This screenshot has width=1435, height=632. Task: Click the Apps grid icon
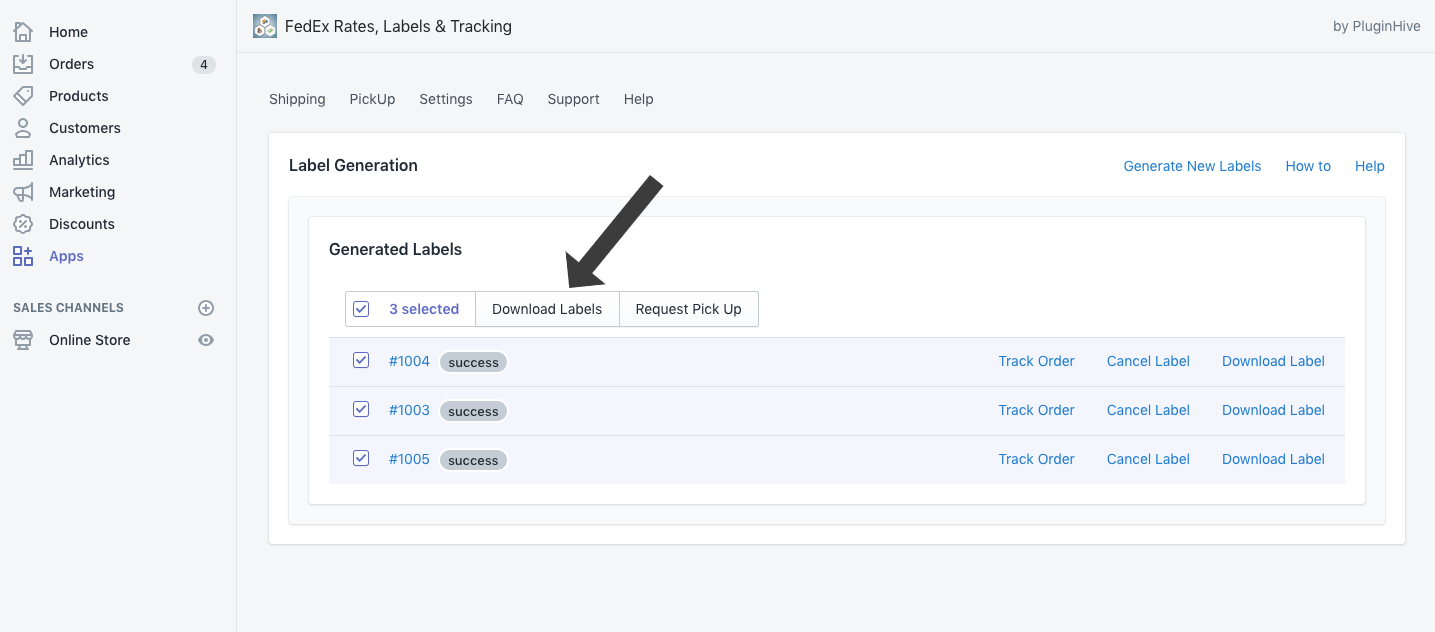23,256
